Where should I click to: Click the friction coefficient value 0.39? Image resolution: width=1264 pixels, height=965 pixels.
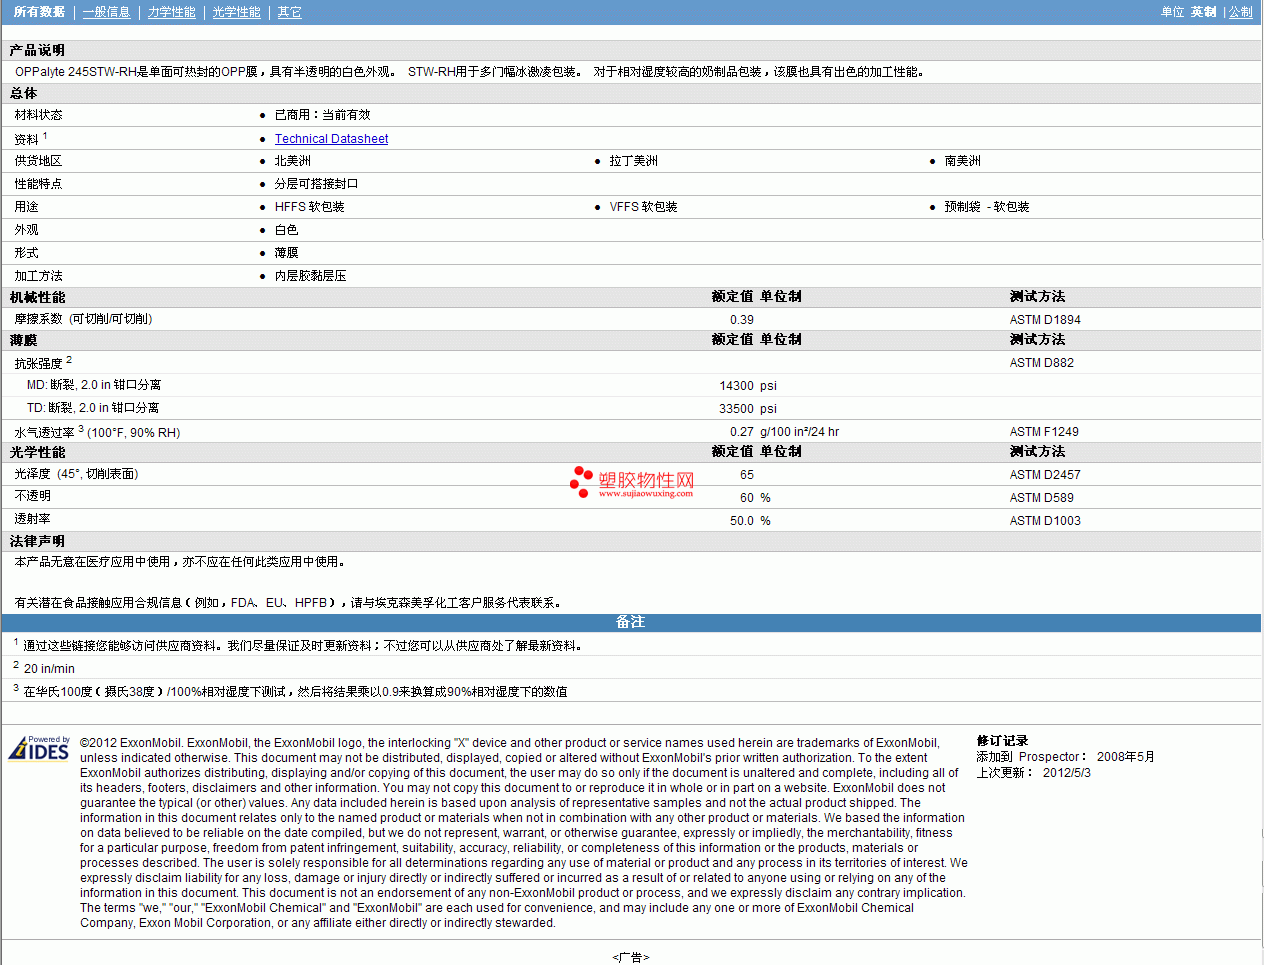tap(742, 320)
